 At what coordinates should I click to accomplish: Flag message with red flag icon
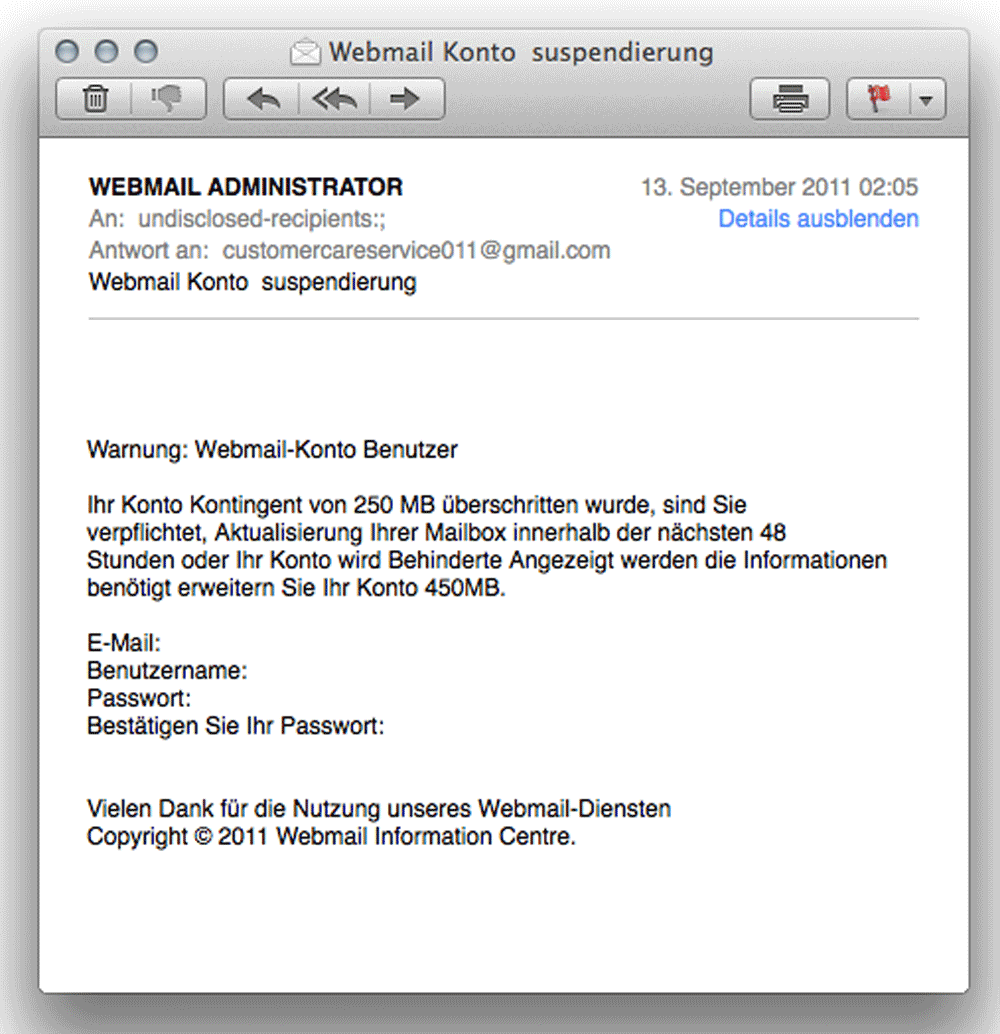[878, 99]
